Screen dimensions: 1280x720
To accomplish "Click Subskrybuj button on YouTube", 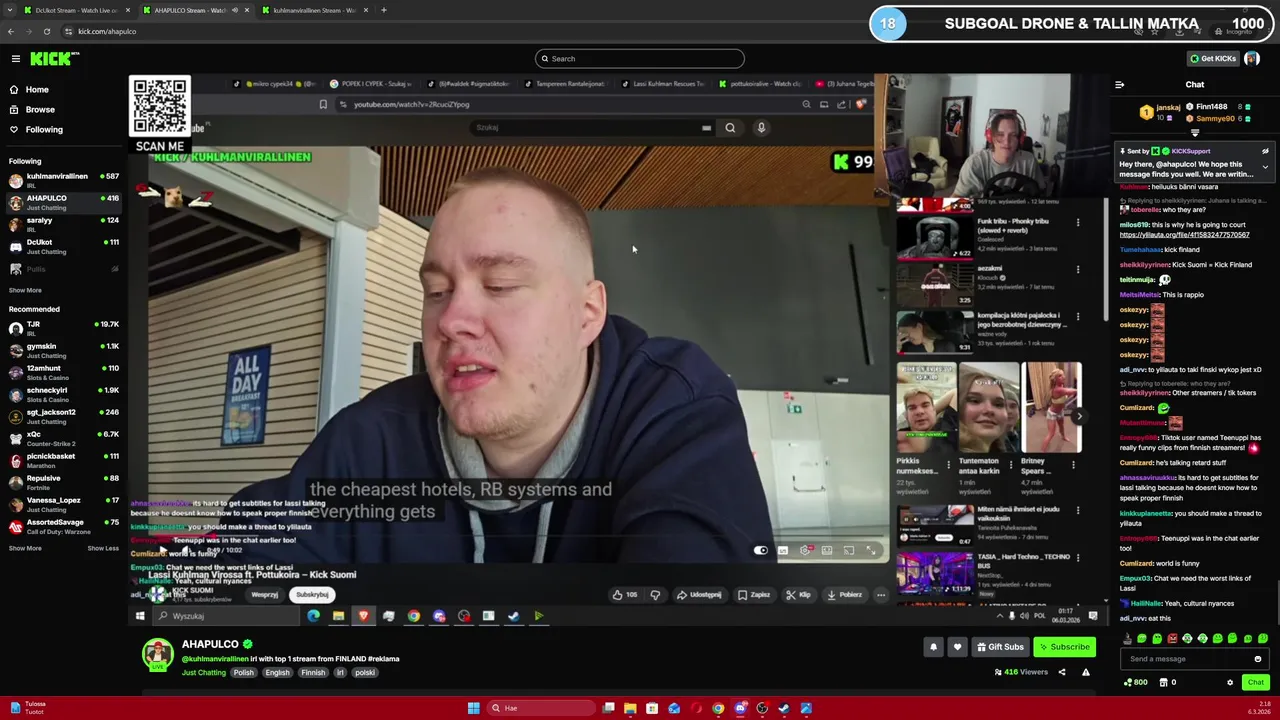I will click(312, 595).
